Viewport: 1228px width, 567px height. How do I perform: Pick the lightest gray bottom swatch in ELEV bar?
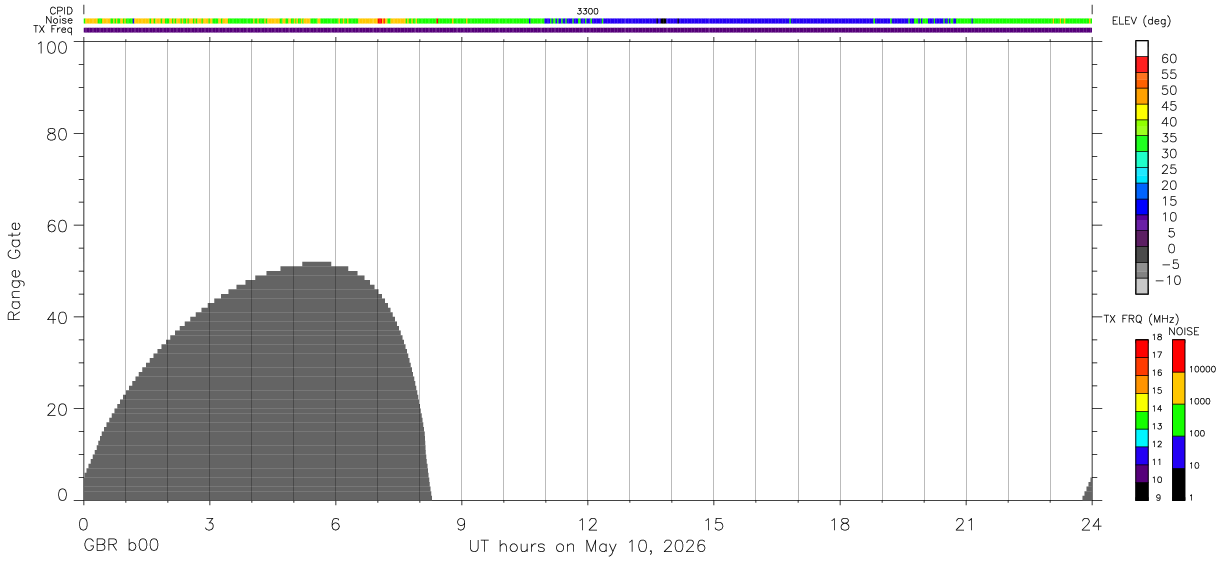pyautogui.click(x=1142, y=286)
